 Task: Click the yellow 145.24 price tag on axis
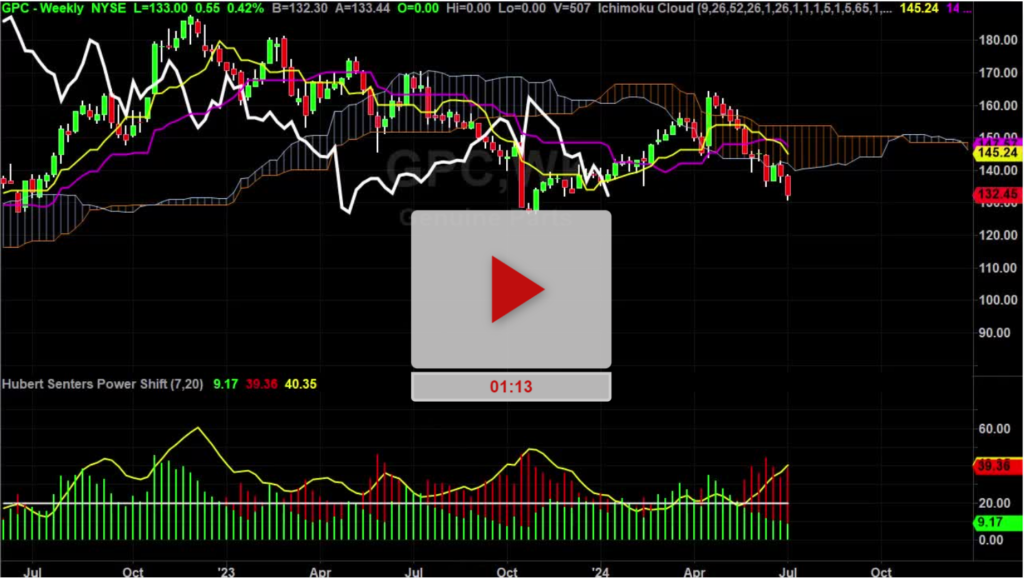click(x=996, y=154)
